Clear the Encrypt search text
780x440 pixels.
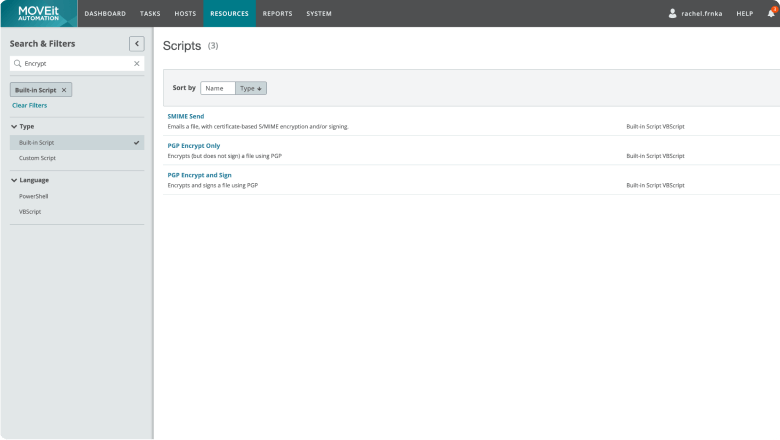(137, 63)
